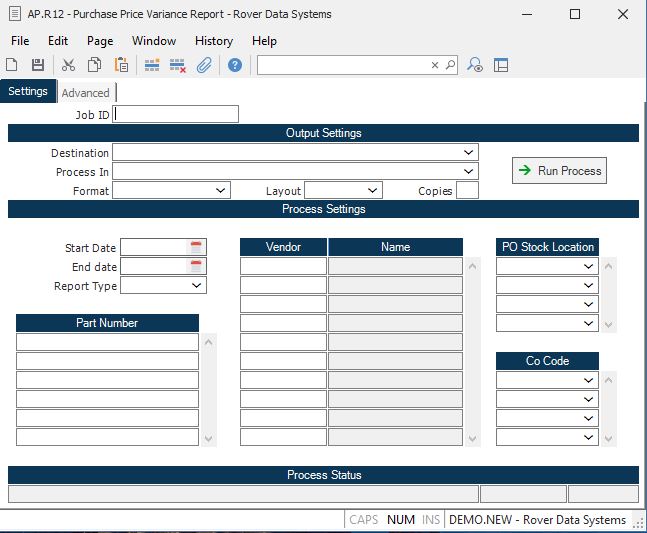Click the Cut scissors icon

[68, 65]
